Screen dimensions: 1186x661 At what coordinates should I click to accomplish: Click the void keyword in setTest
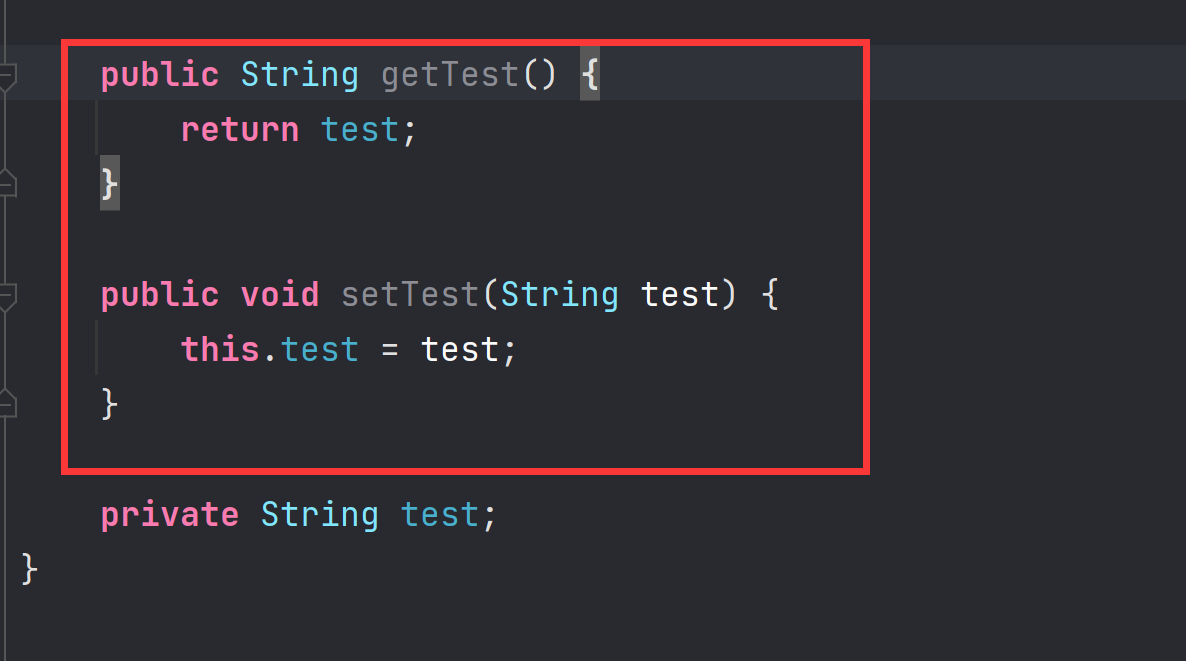[x=280, y=294]
